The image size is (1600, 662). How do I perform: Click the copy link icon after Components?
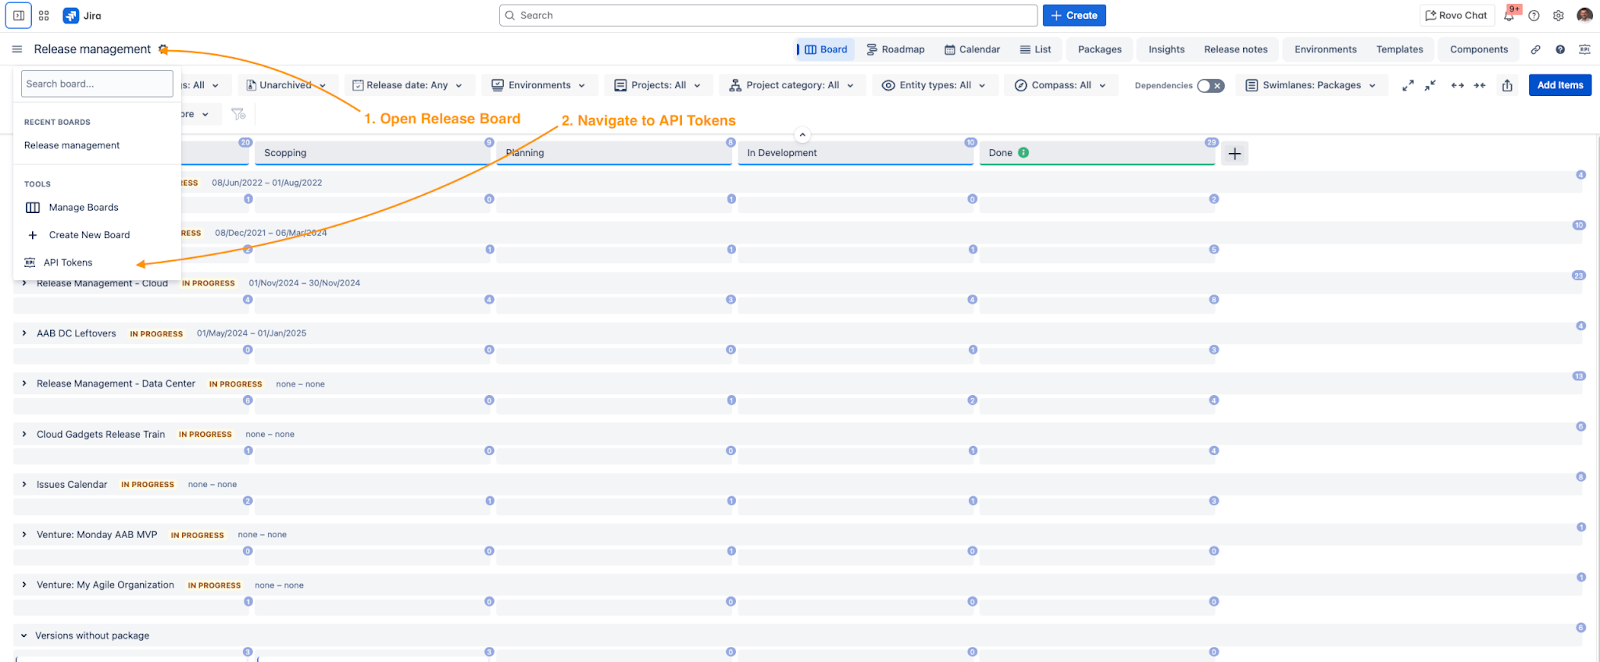pos(1535,49)
